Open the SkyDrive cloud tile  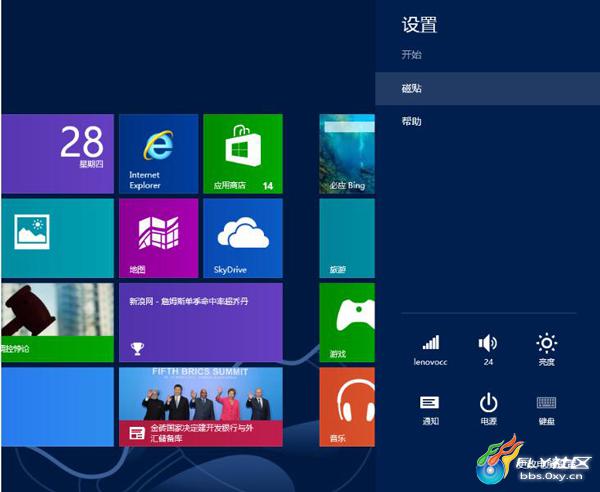tap(243, 238)
